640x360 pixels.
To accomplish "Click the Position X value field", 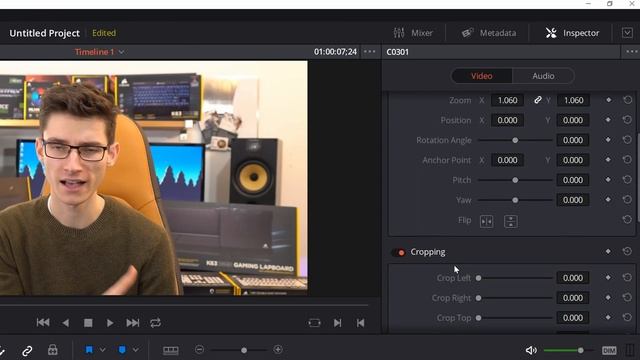I will tap(507, 120).
